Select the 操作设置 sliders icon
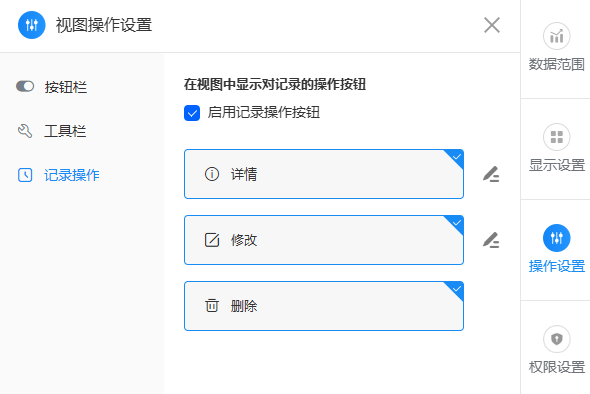The height and width of the screenshot is (394, 590). [557, 238]
